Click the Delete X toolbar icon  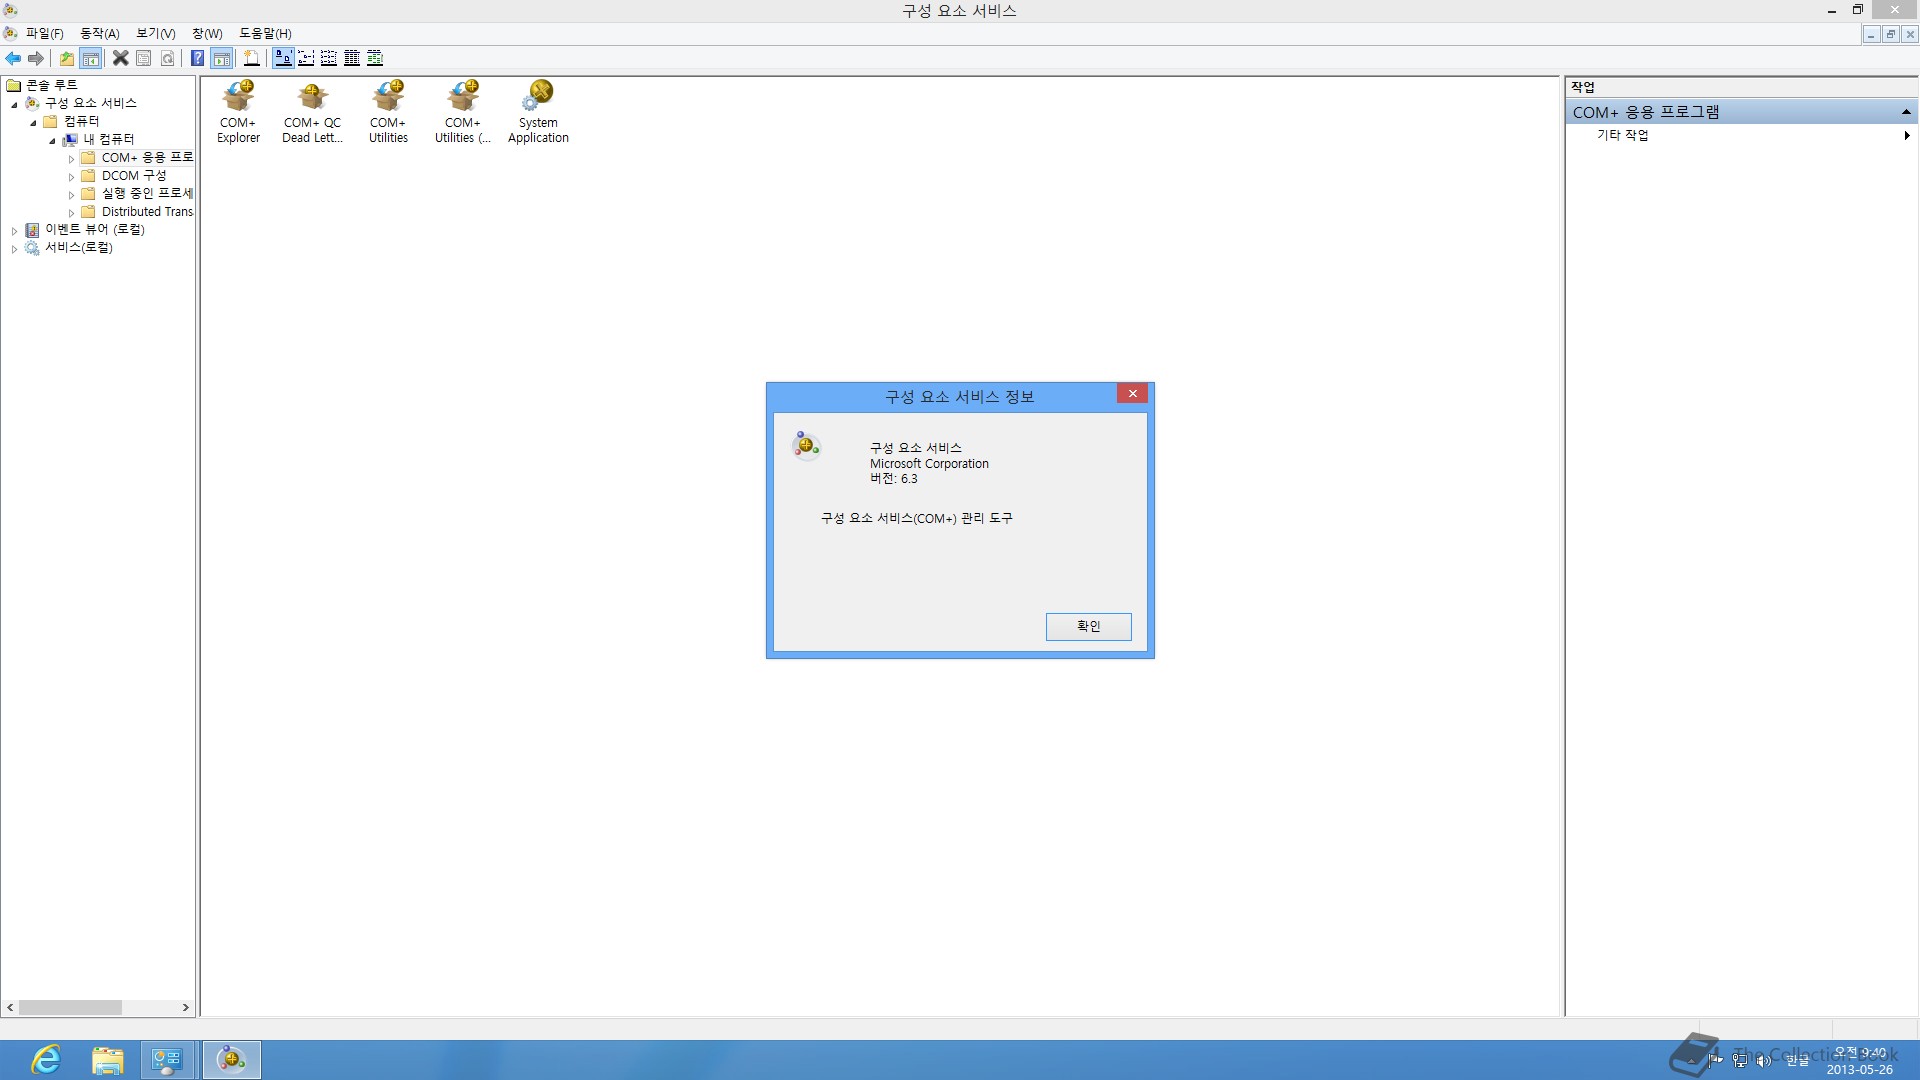pos(120,58)
